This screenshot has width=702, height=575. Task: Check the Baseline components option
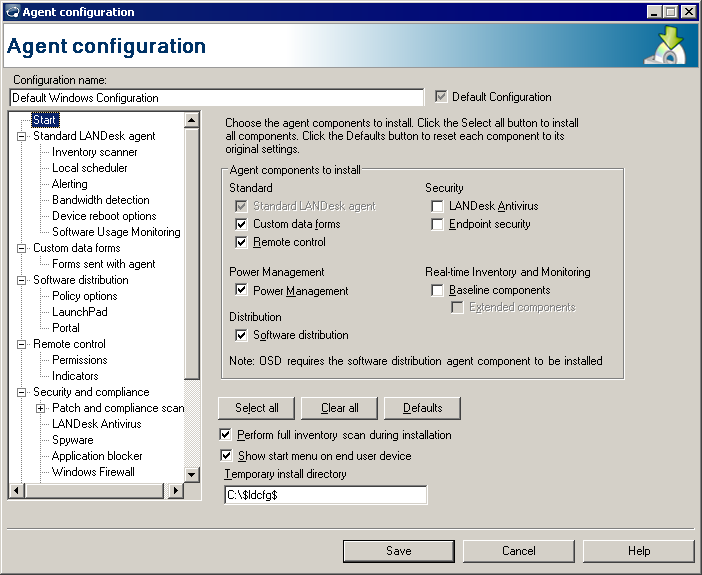[438, 290]
